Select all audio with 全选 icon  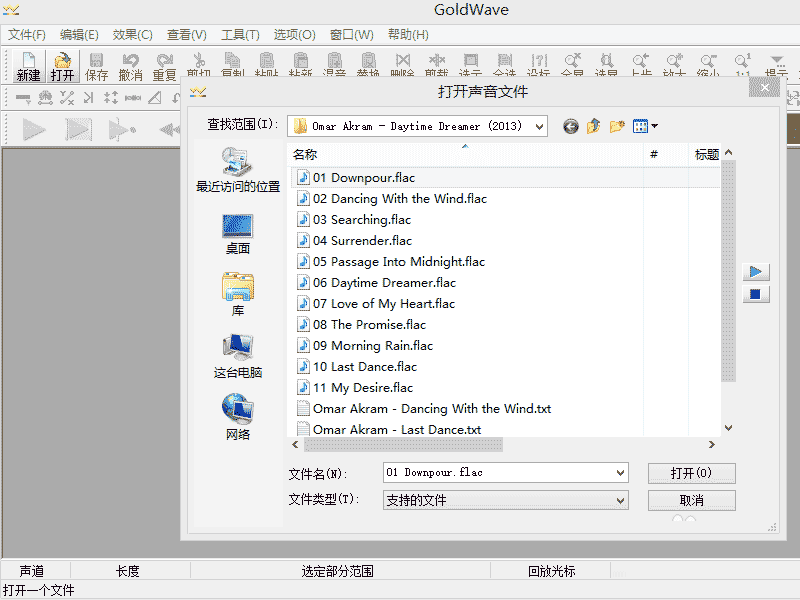(x=505, y=62)
